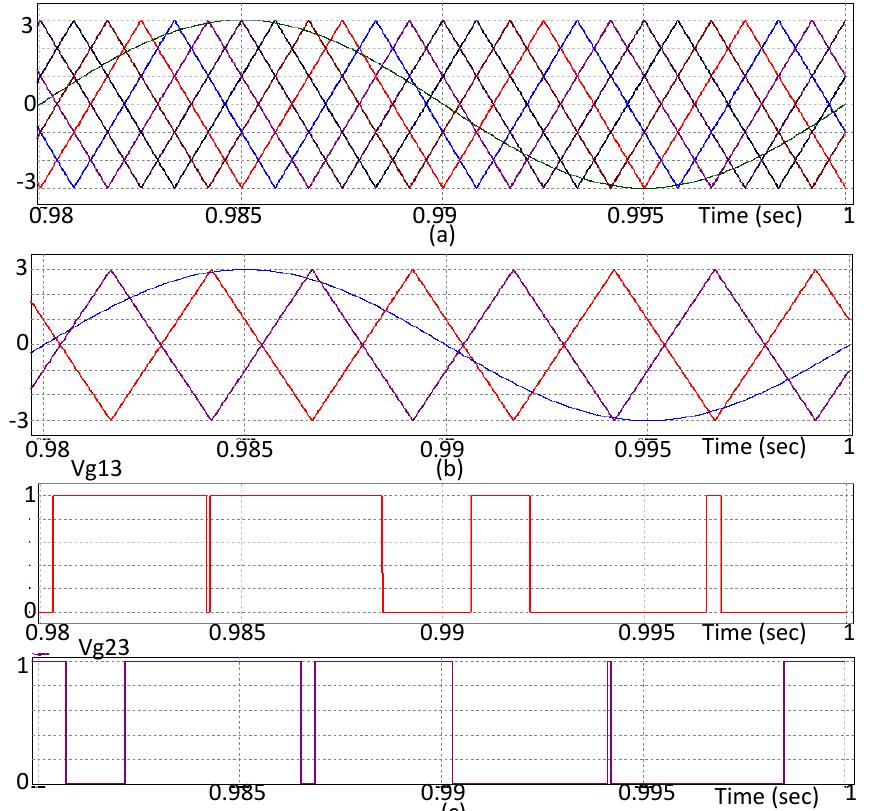Click the y-axis value 1 on the Vg13 plot
872x811 pixels.
coord(30,495)
